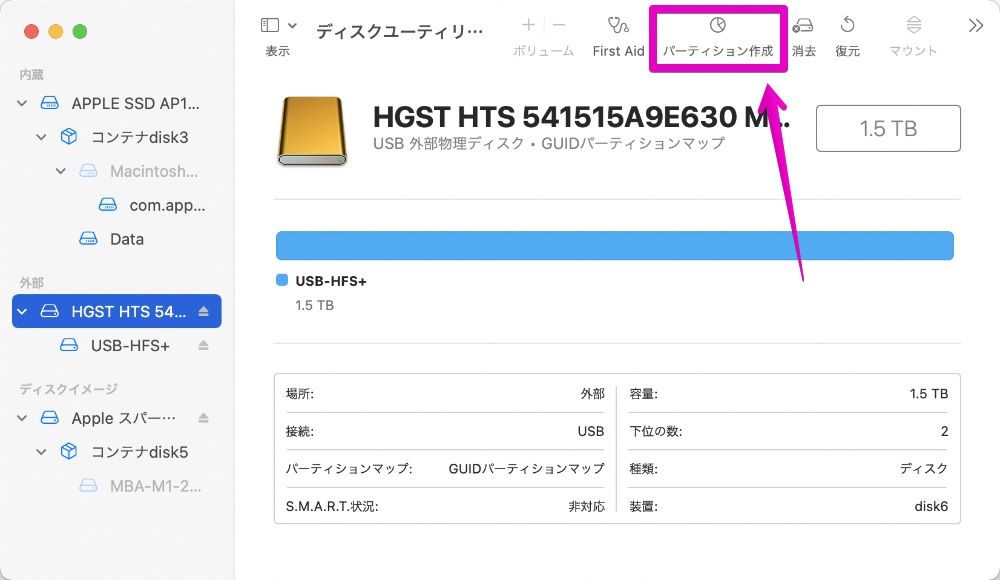Click the 非対応 S.M.A.R.T. status value
The image size is (1000, 580).
pos(587,506)
